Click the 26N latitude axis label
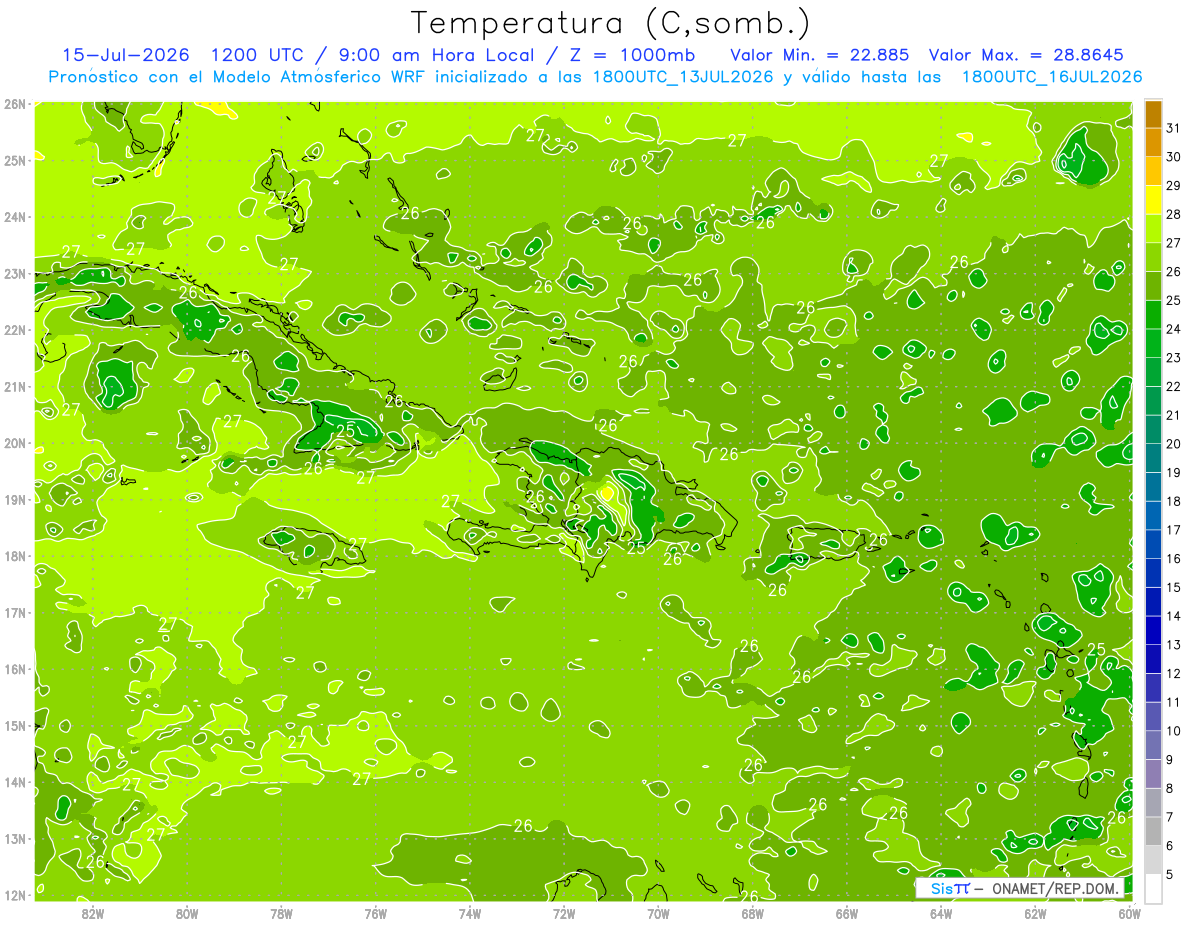This screenshot has width=1200, height=927. tap(15, 103)
